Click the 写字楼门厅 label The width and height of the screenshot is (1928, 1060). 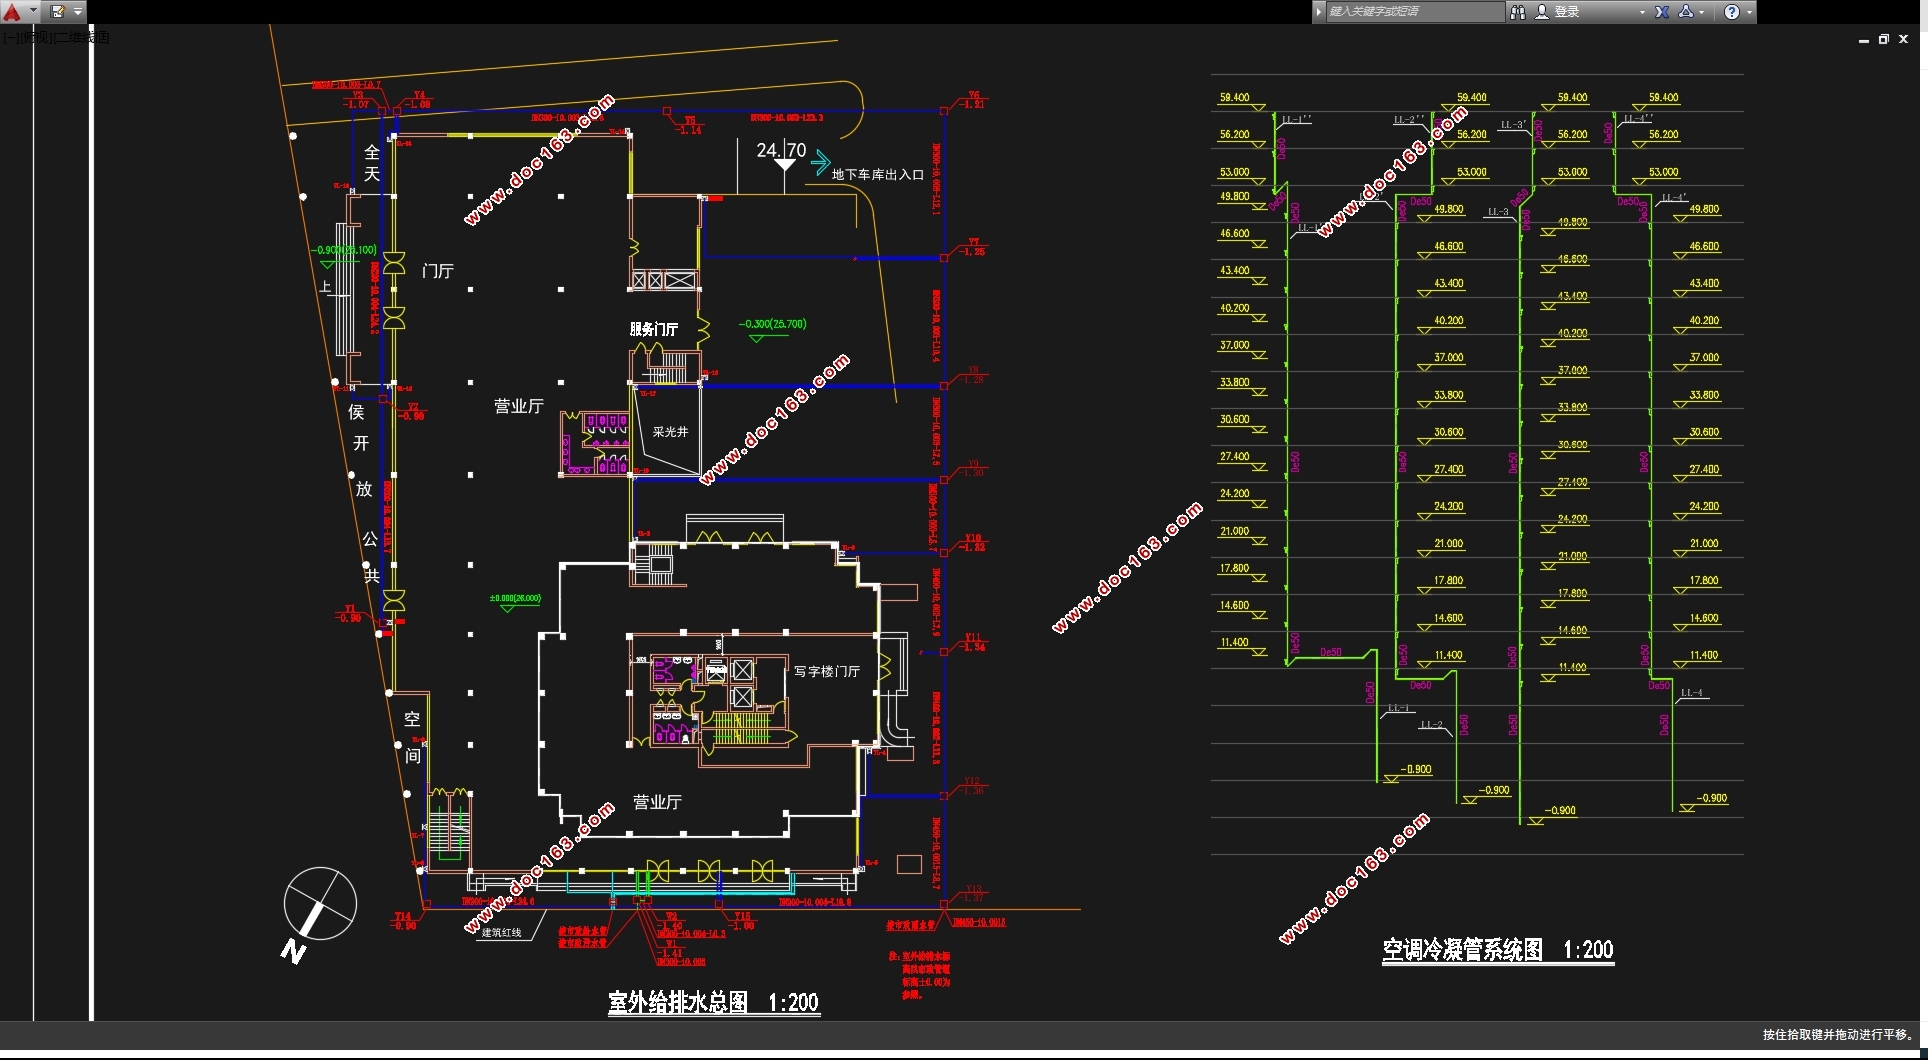827,671
